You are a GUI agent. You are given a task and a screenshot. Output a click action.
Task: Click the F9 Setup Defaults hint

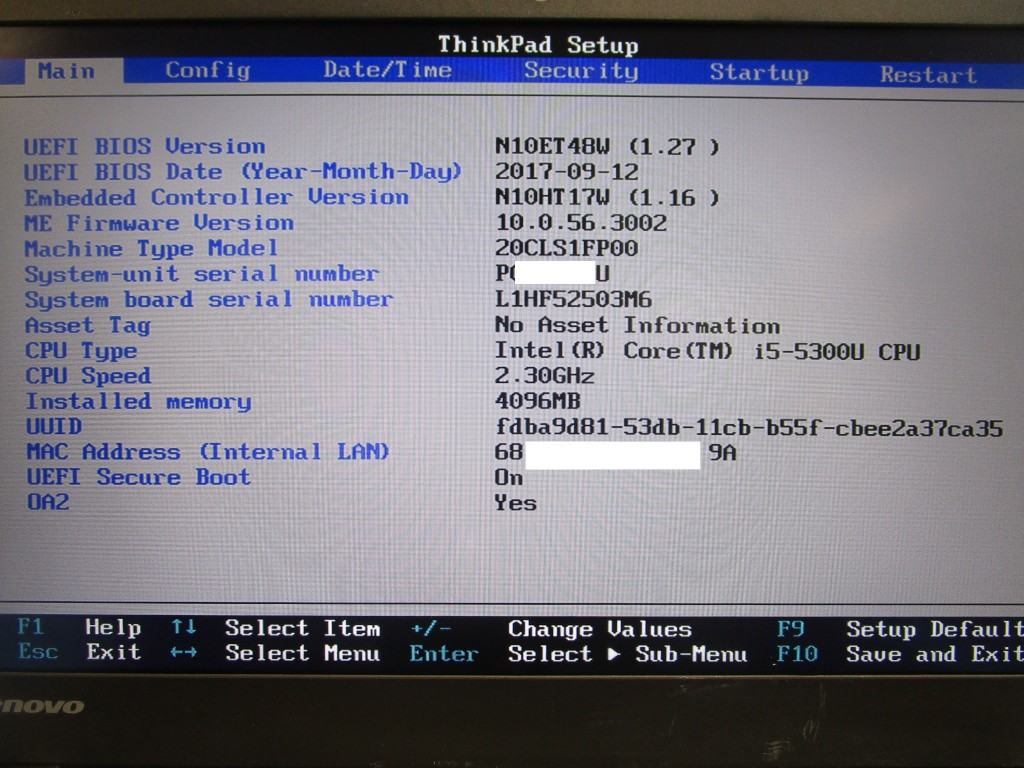[900, 629]
